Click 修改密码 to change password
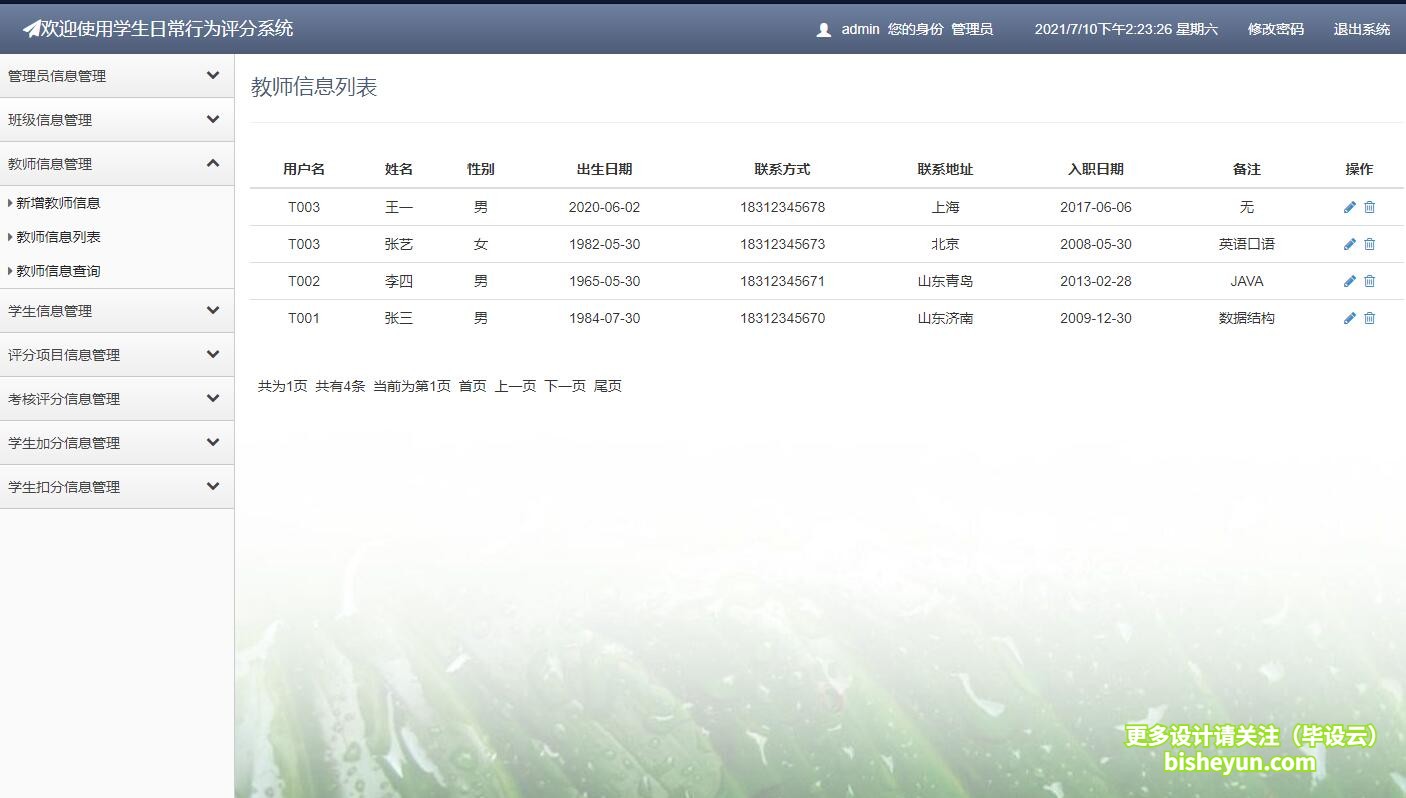Screen dimensions: 1406x798 (1275, 29)
